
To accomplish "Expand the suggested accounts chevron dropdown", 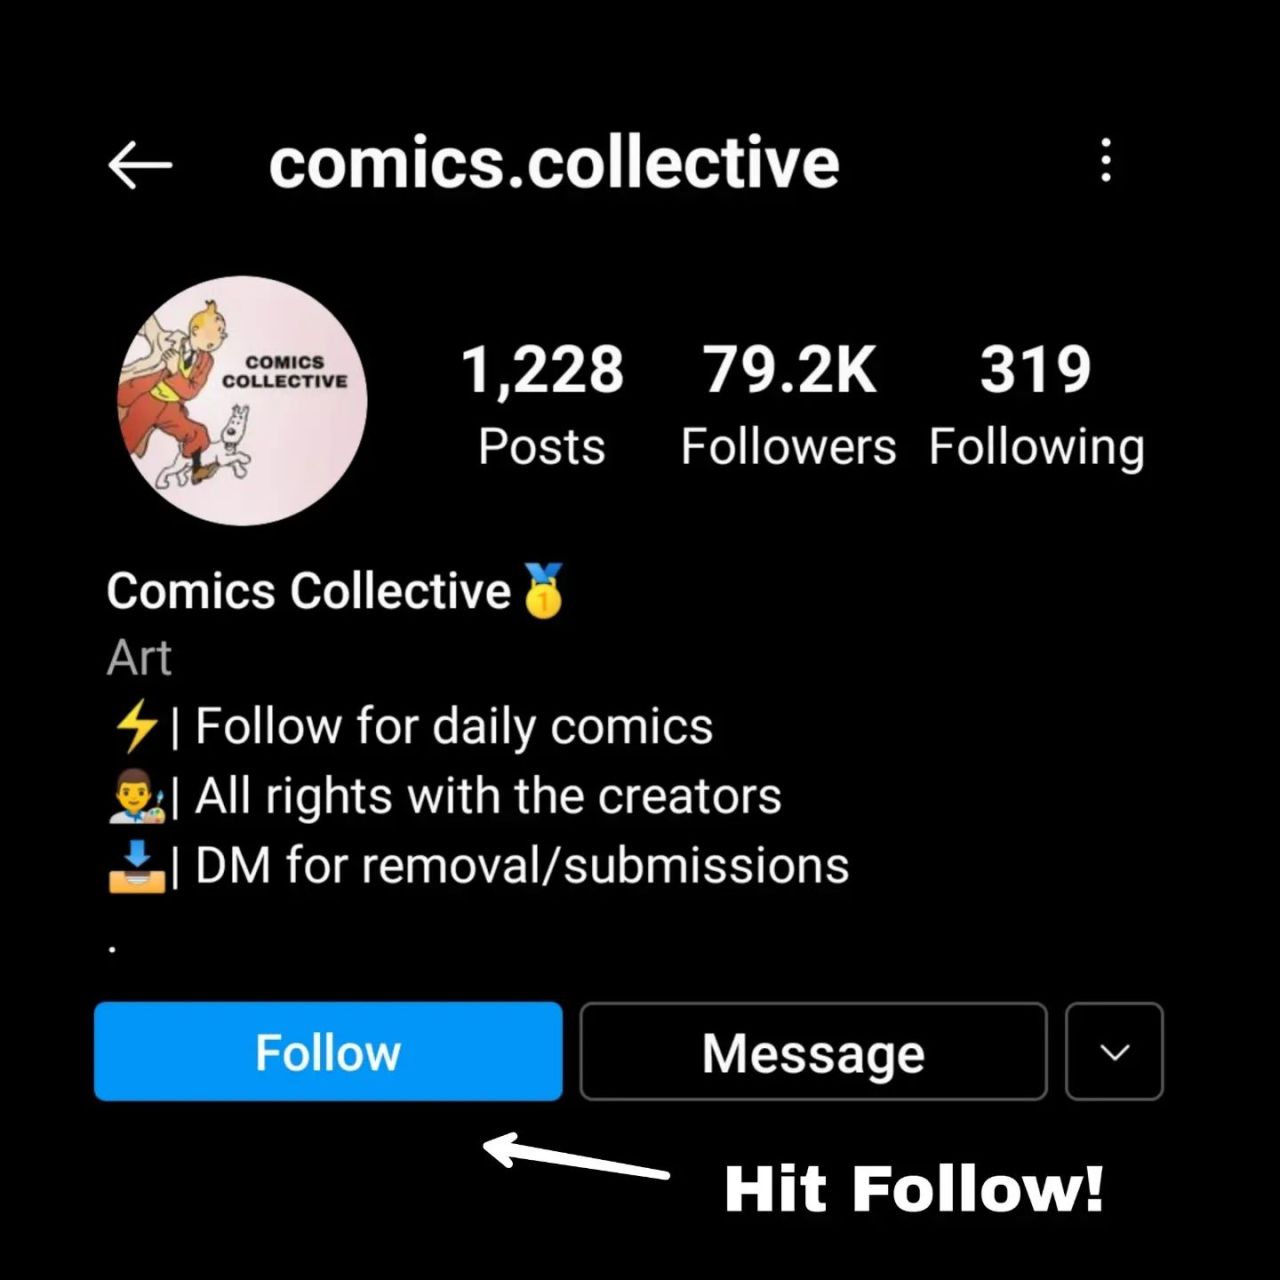I will [x=1114, y=1052].
